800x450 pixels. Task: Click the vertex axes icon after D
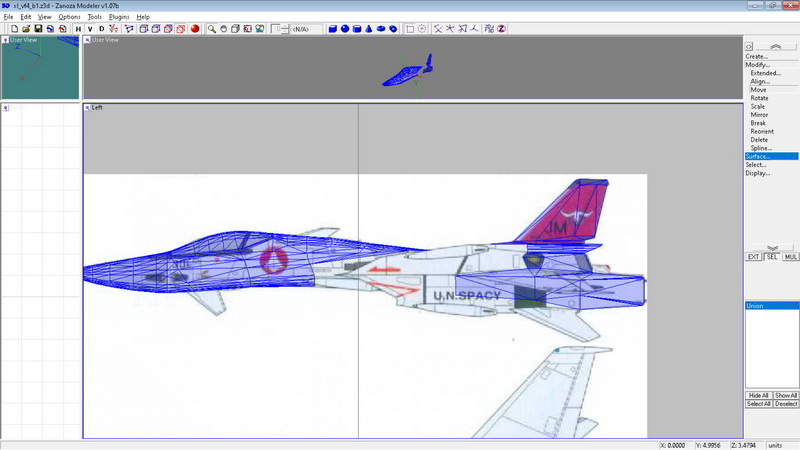113,29
